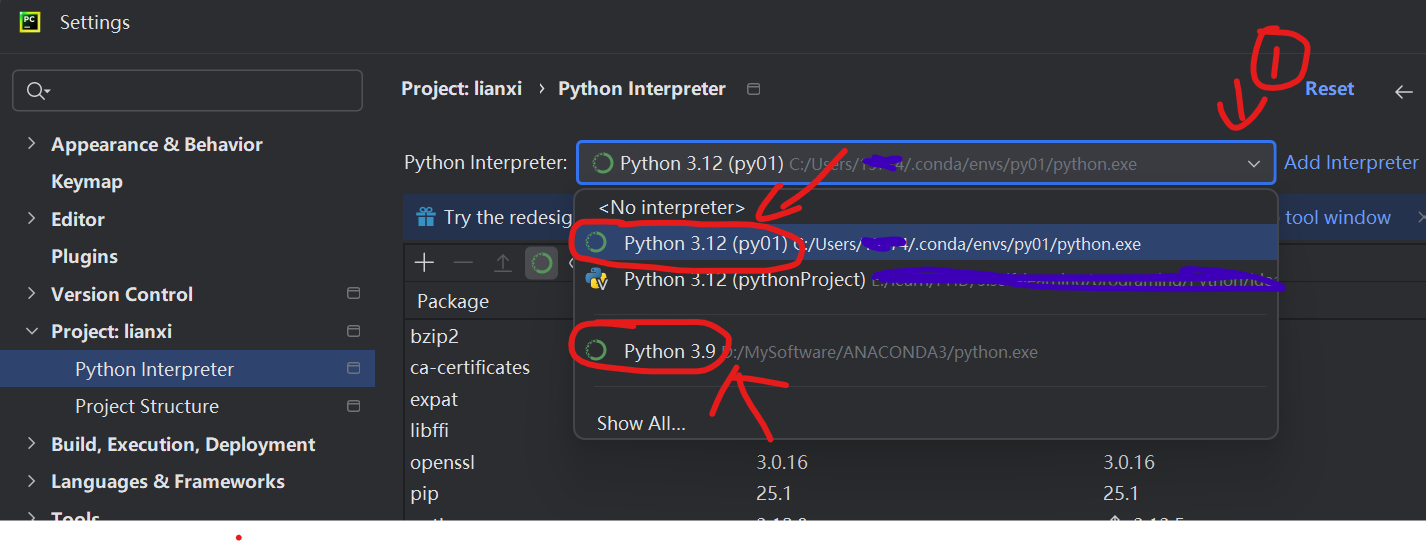
Task: Click the icon on the Python Interpreter tree row
Action: pos(353,369)
